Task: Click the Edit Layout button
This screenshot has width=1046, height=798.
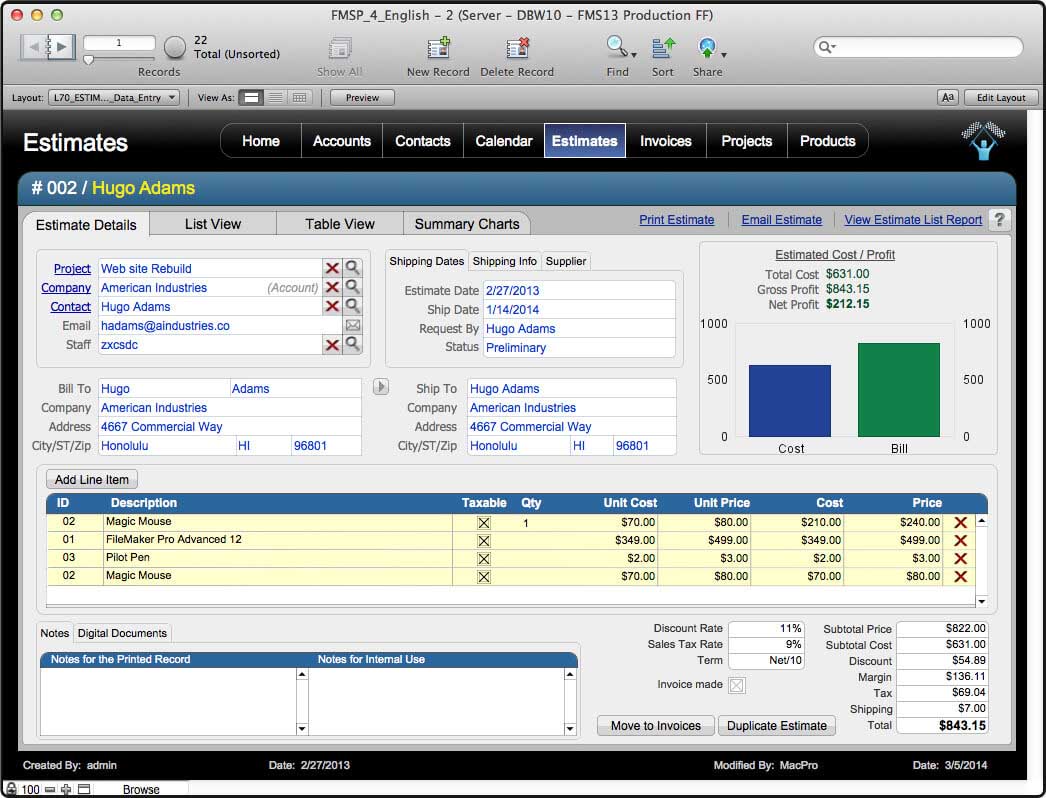Action: click(x=1001, y=97)
